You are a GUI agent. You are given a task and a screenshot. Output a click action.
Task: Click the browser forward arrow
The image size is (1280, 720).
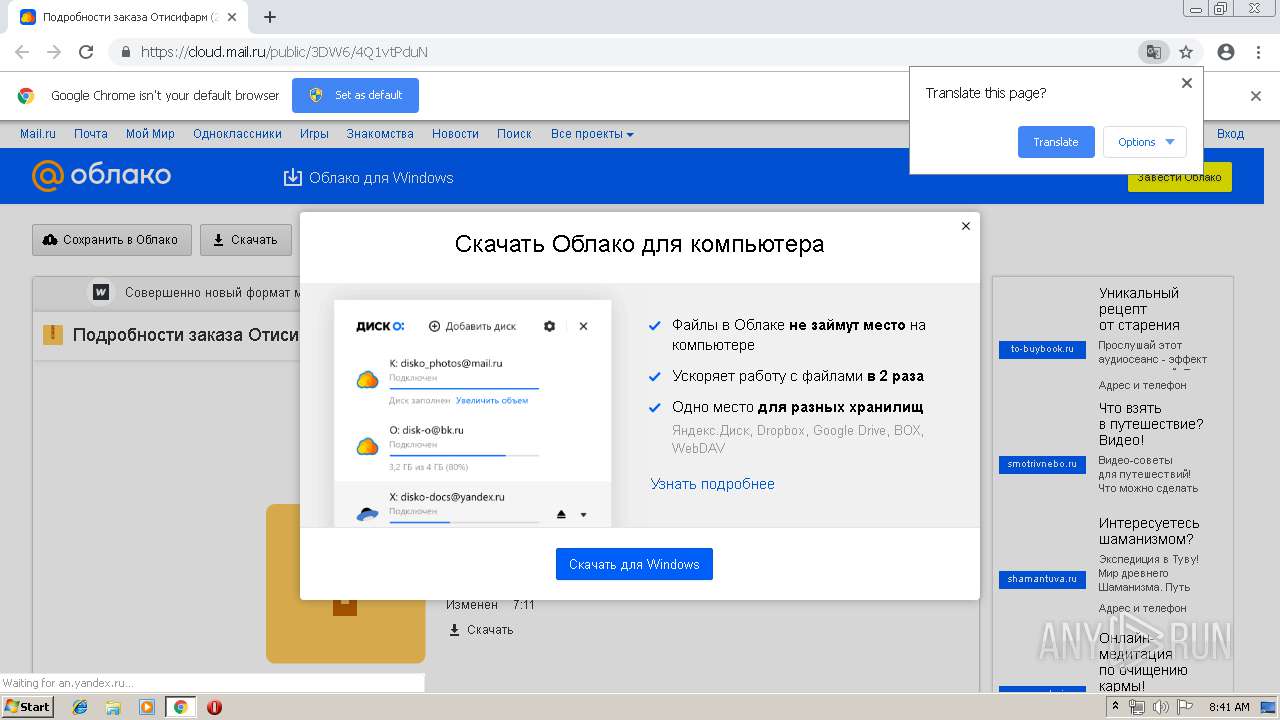(x=54, y=52)
